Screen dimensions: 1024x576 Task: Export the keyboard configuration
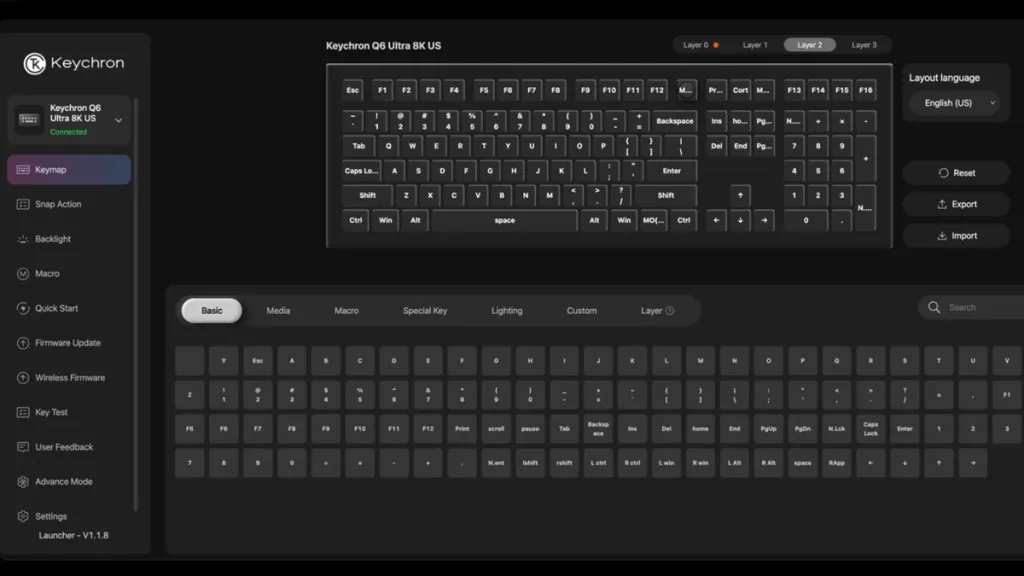[956, 204]
